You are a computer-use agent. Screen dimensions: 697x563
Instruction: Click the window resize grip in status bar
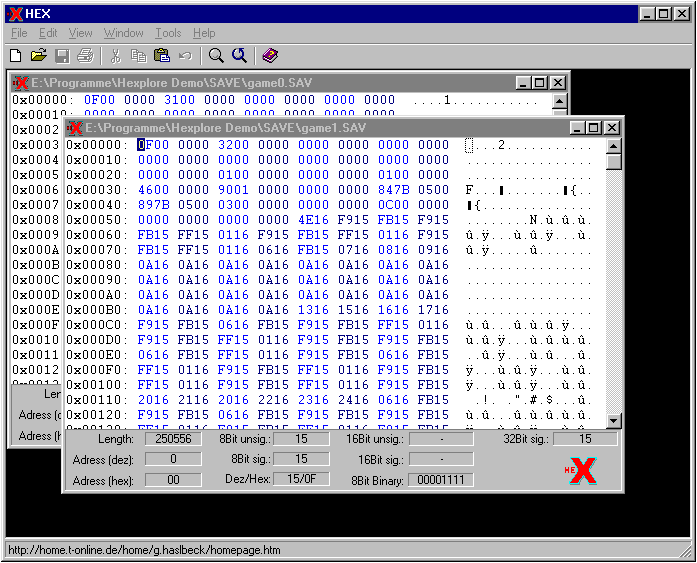tap(685, 551)
